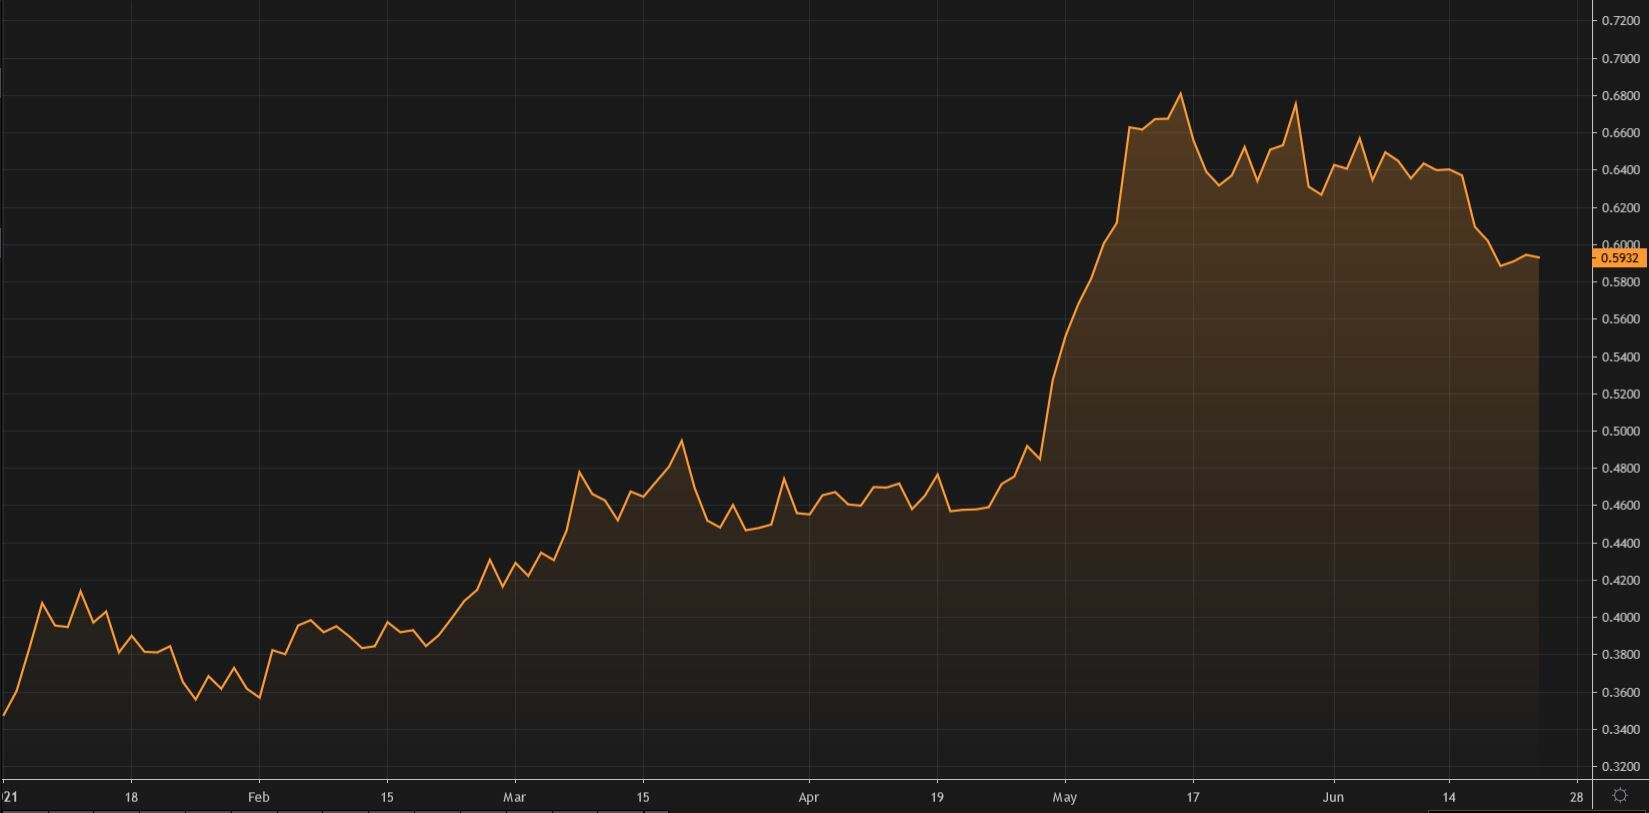Screen dimensions: 1649x813
Task: Select the 28 date label near gear
Action: [x=1577, y=797]
